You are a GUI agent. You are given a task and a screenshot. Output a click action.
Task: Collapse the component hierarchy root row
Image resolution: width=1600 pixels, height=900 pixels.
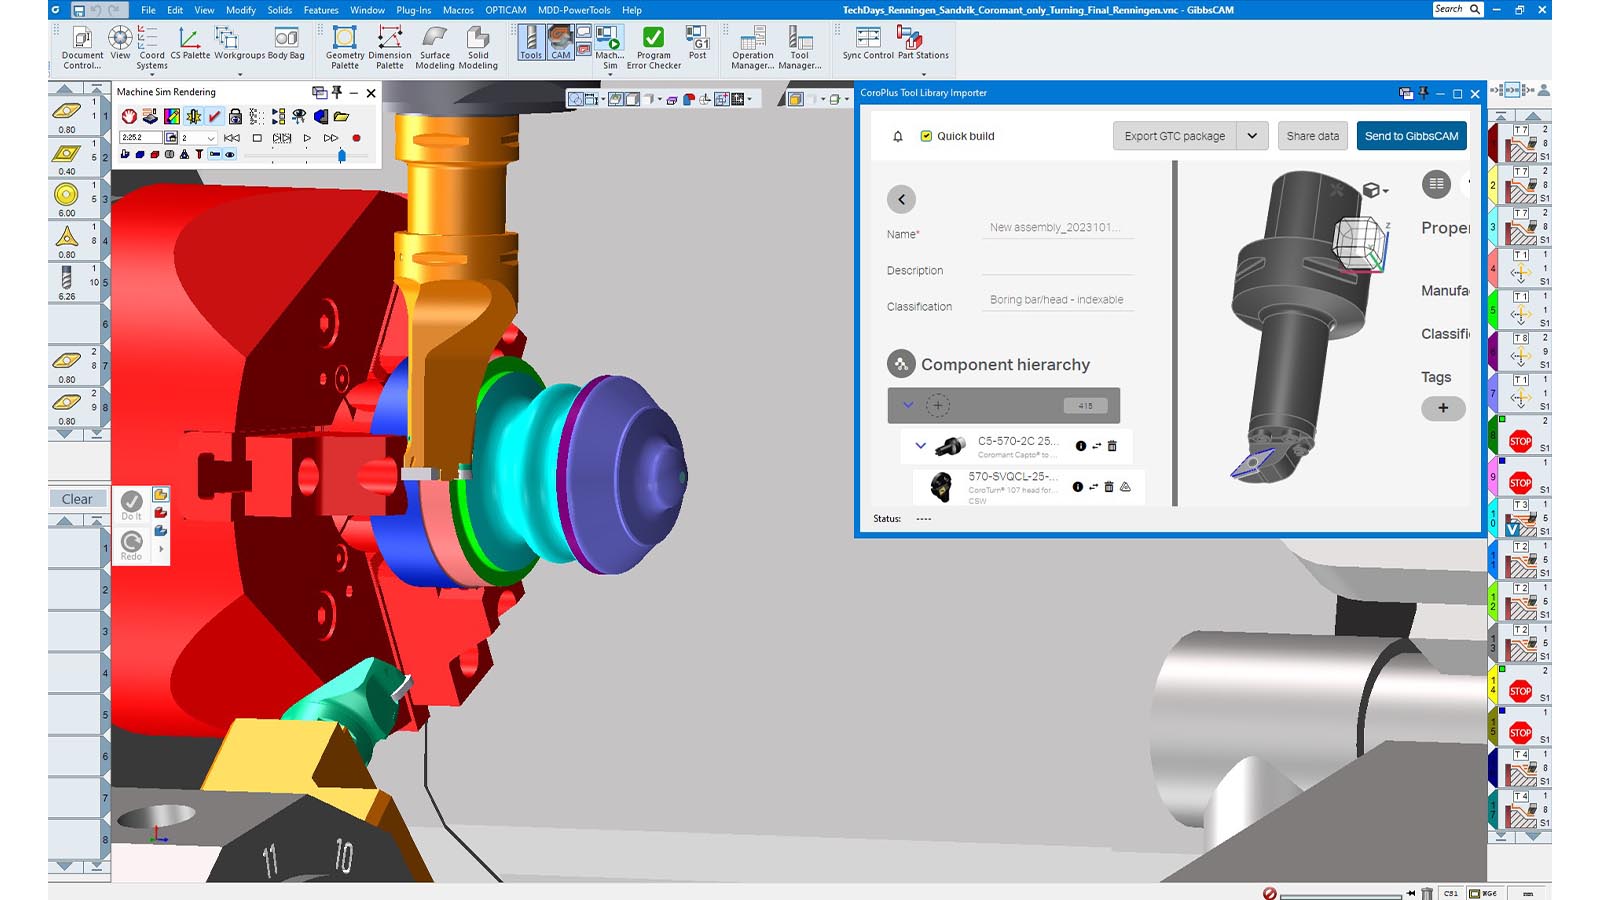pyautogui.click(x=908, y=405)
